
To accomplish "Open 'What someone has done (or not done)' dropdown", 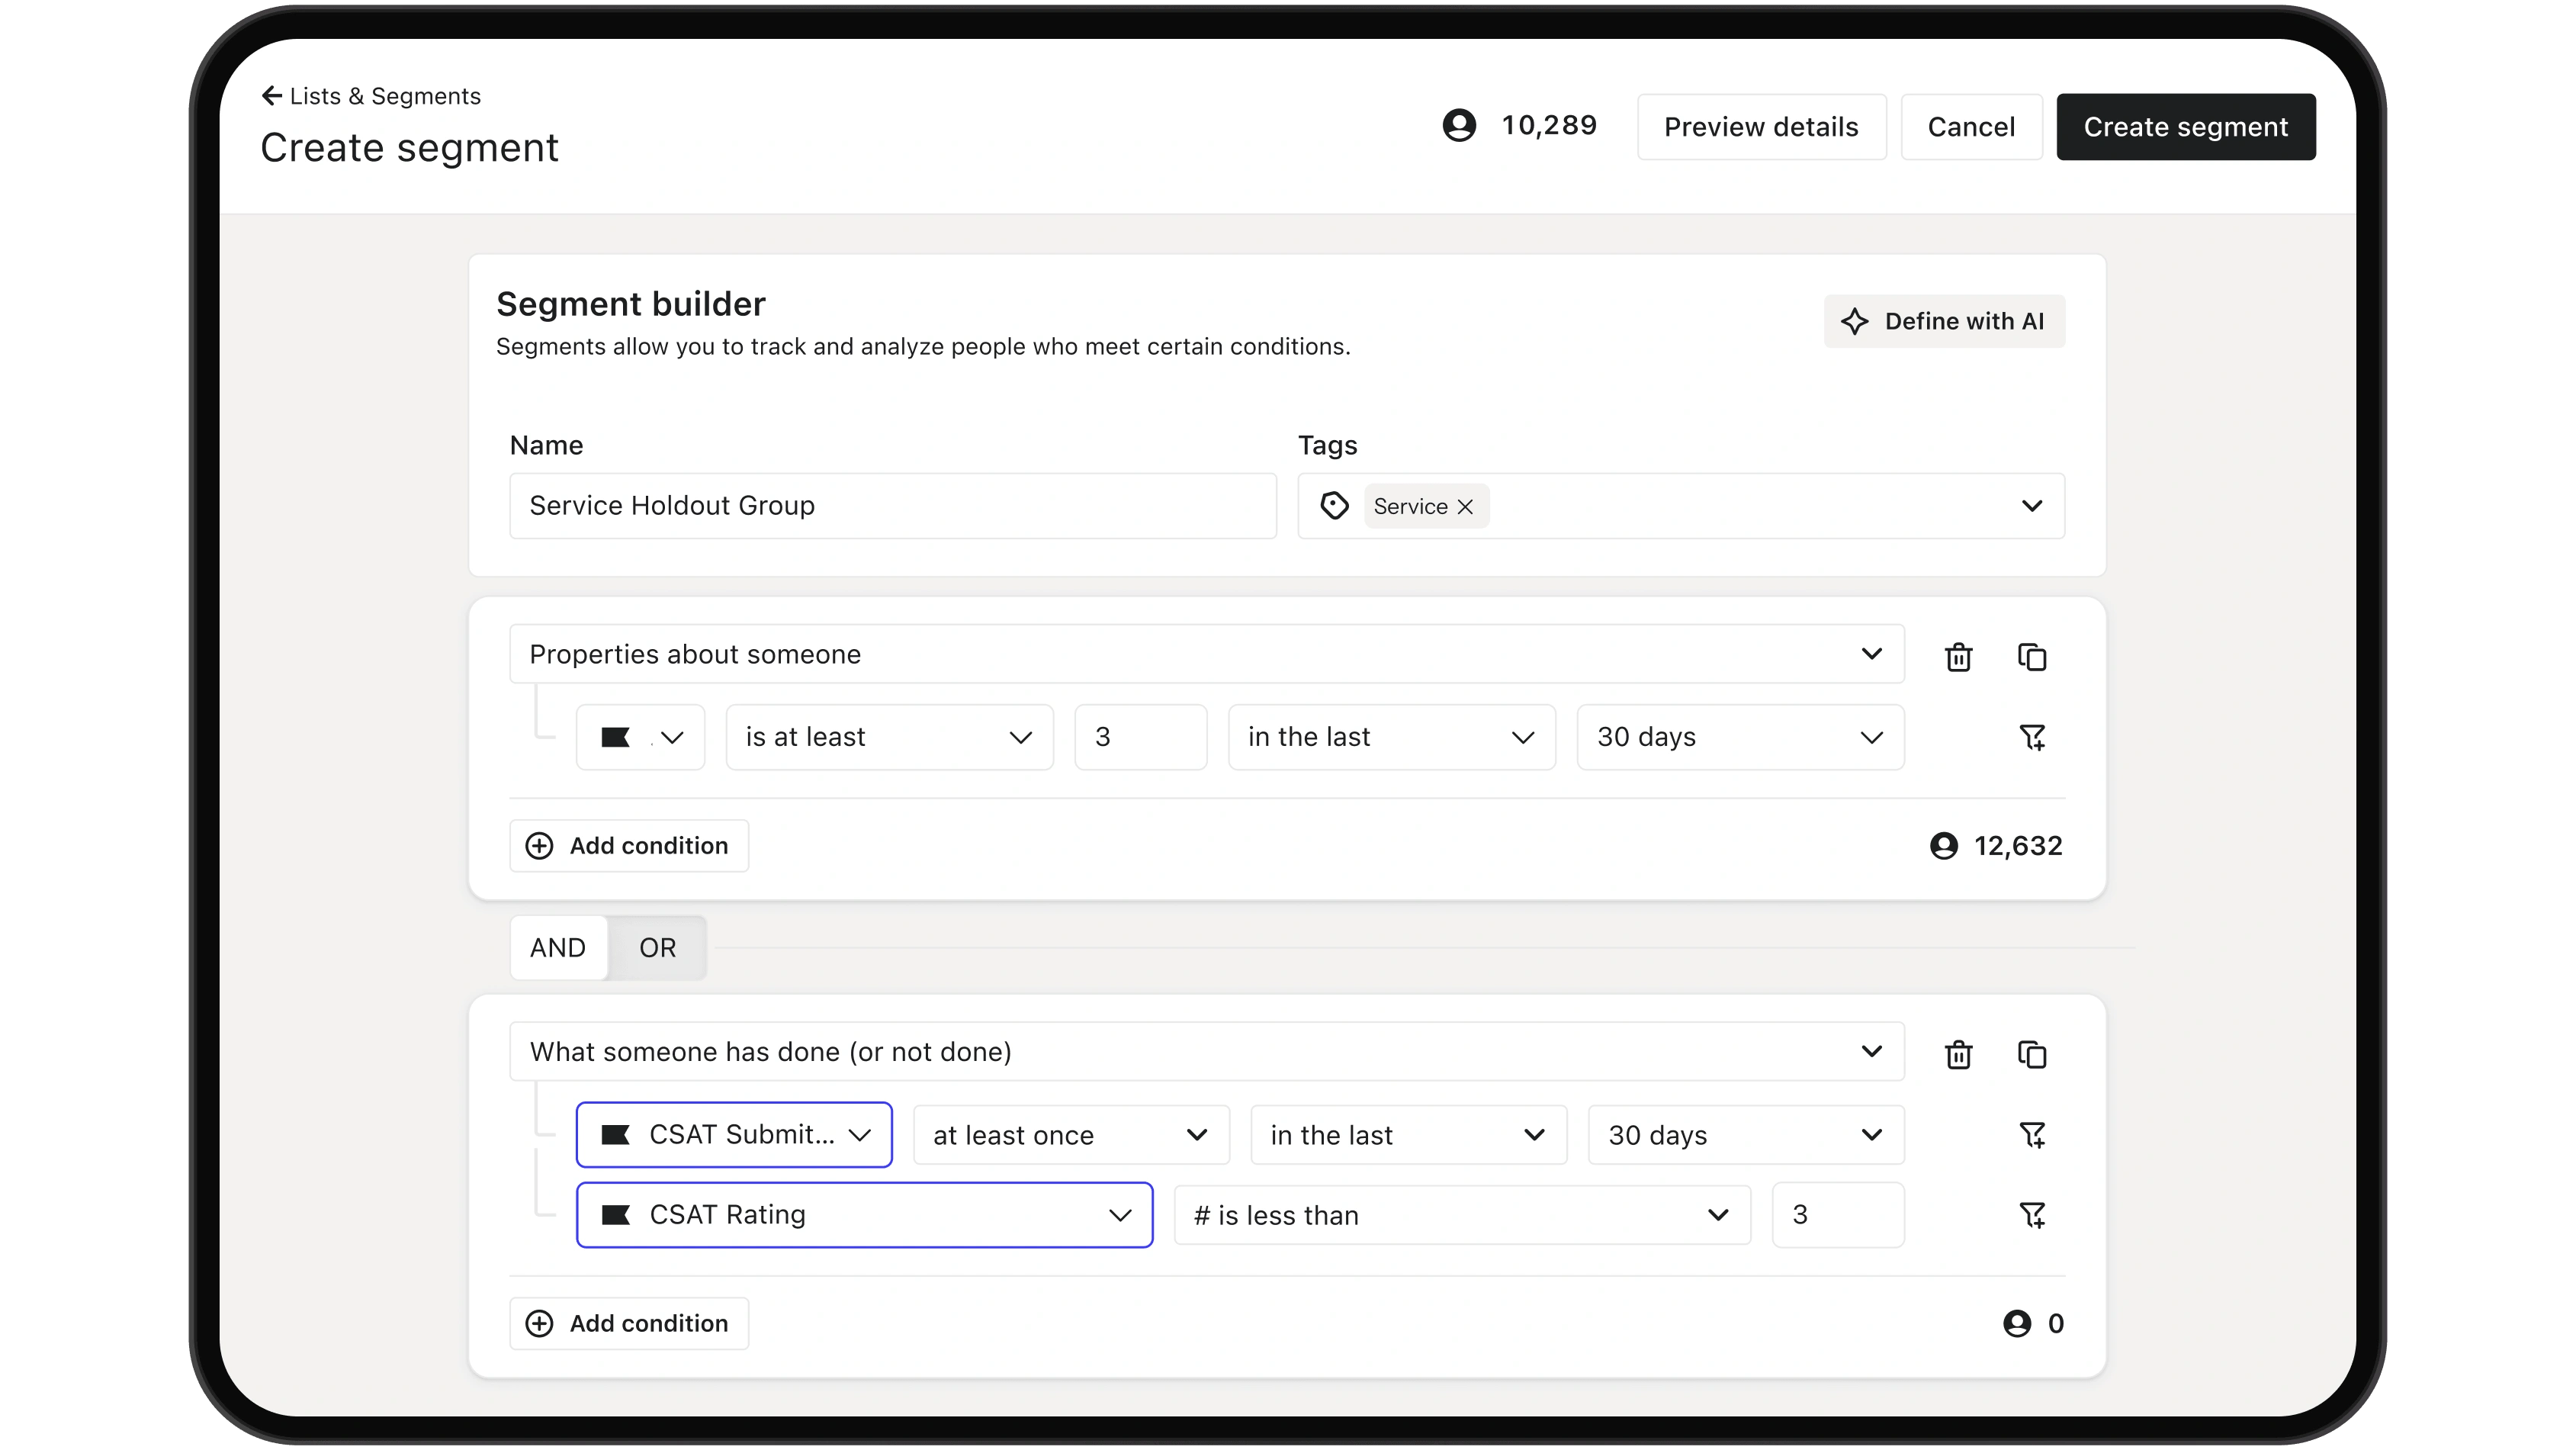I will [x=1206, y=1052].
